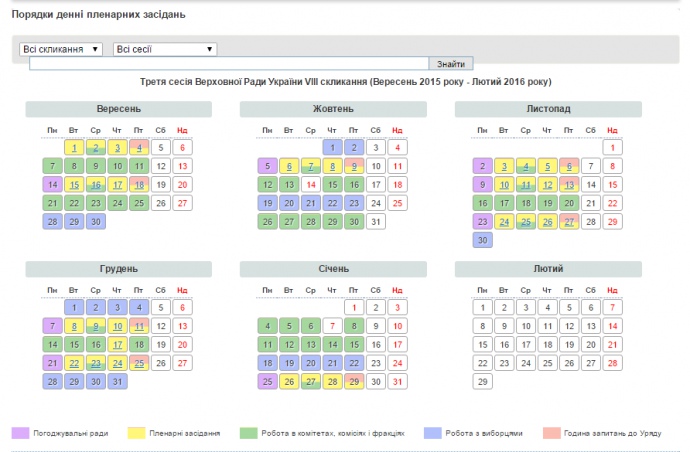Click purple 'Погоджувальні ради' legend swatch
The image size is (690, 452).
pos(20,433)
